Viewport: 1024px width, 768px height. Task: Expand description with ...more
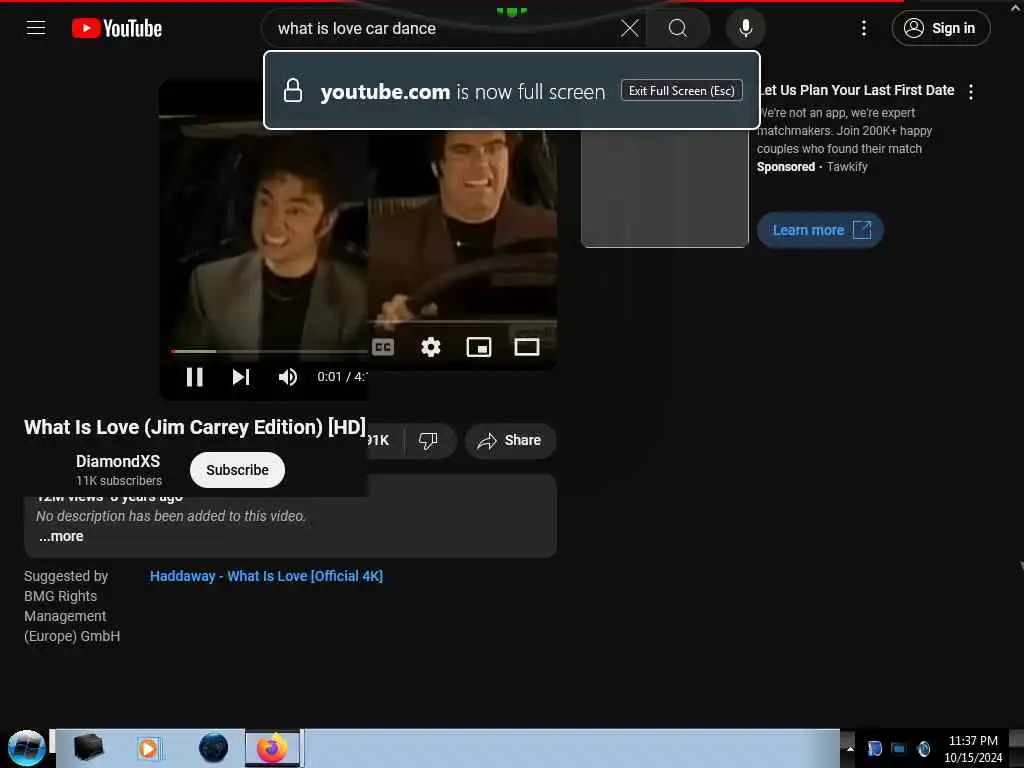[61, 536]
